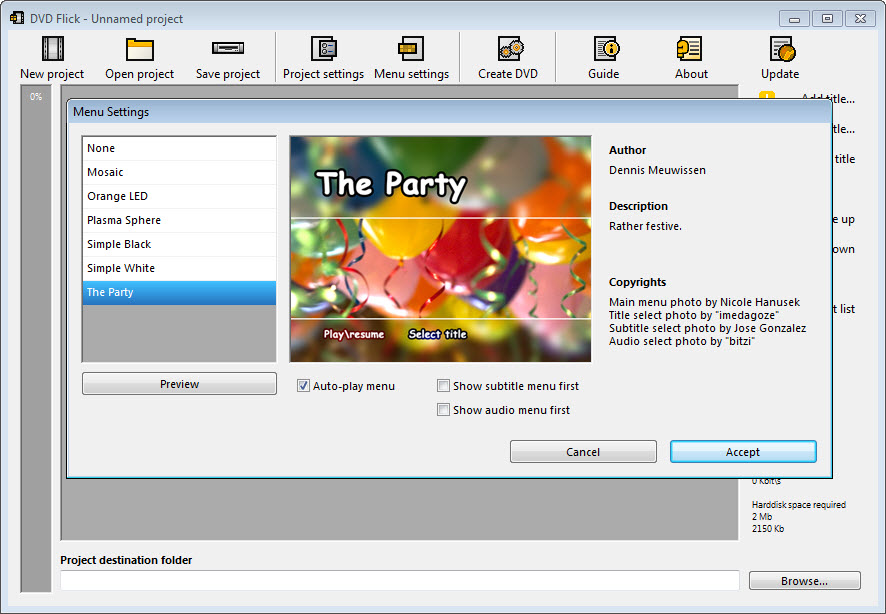Image resolution: width=886 pixels, height=614 pixels.
Task: Check Show subtitle menu first
Action: pos(443,385)
